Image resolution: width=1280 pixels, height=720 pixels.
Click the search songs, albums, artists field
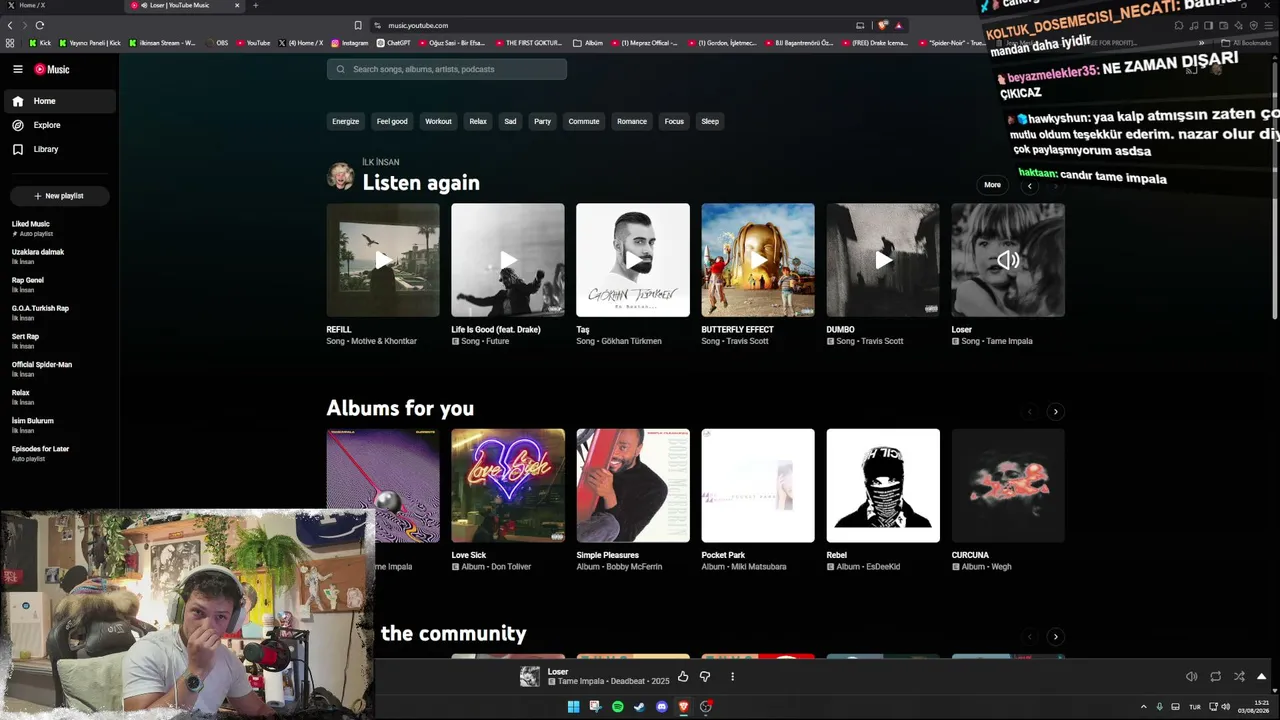point(447,69)
